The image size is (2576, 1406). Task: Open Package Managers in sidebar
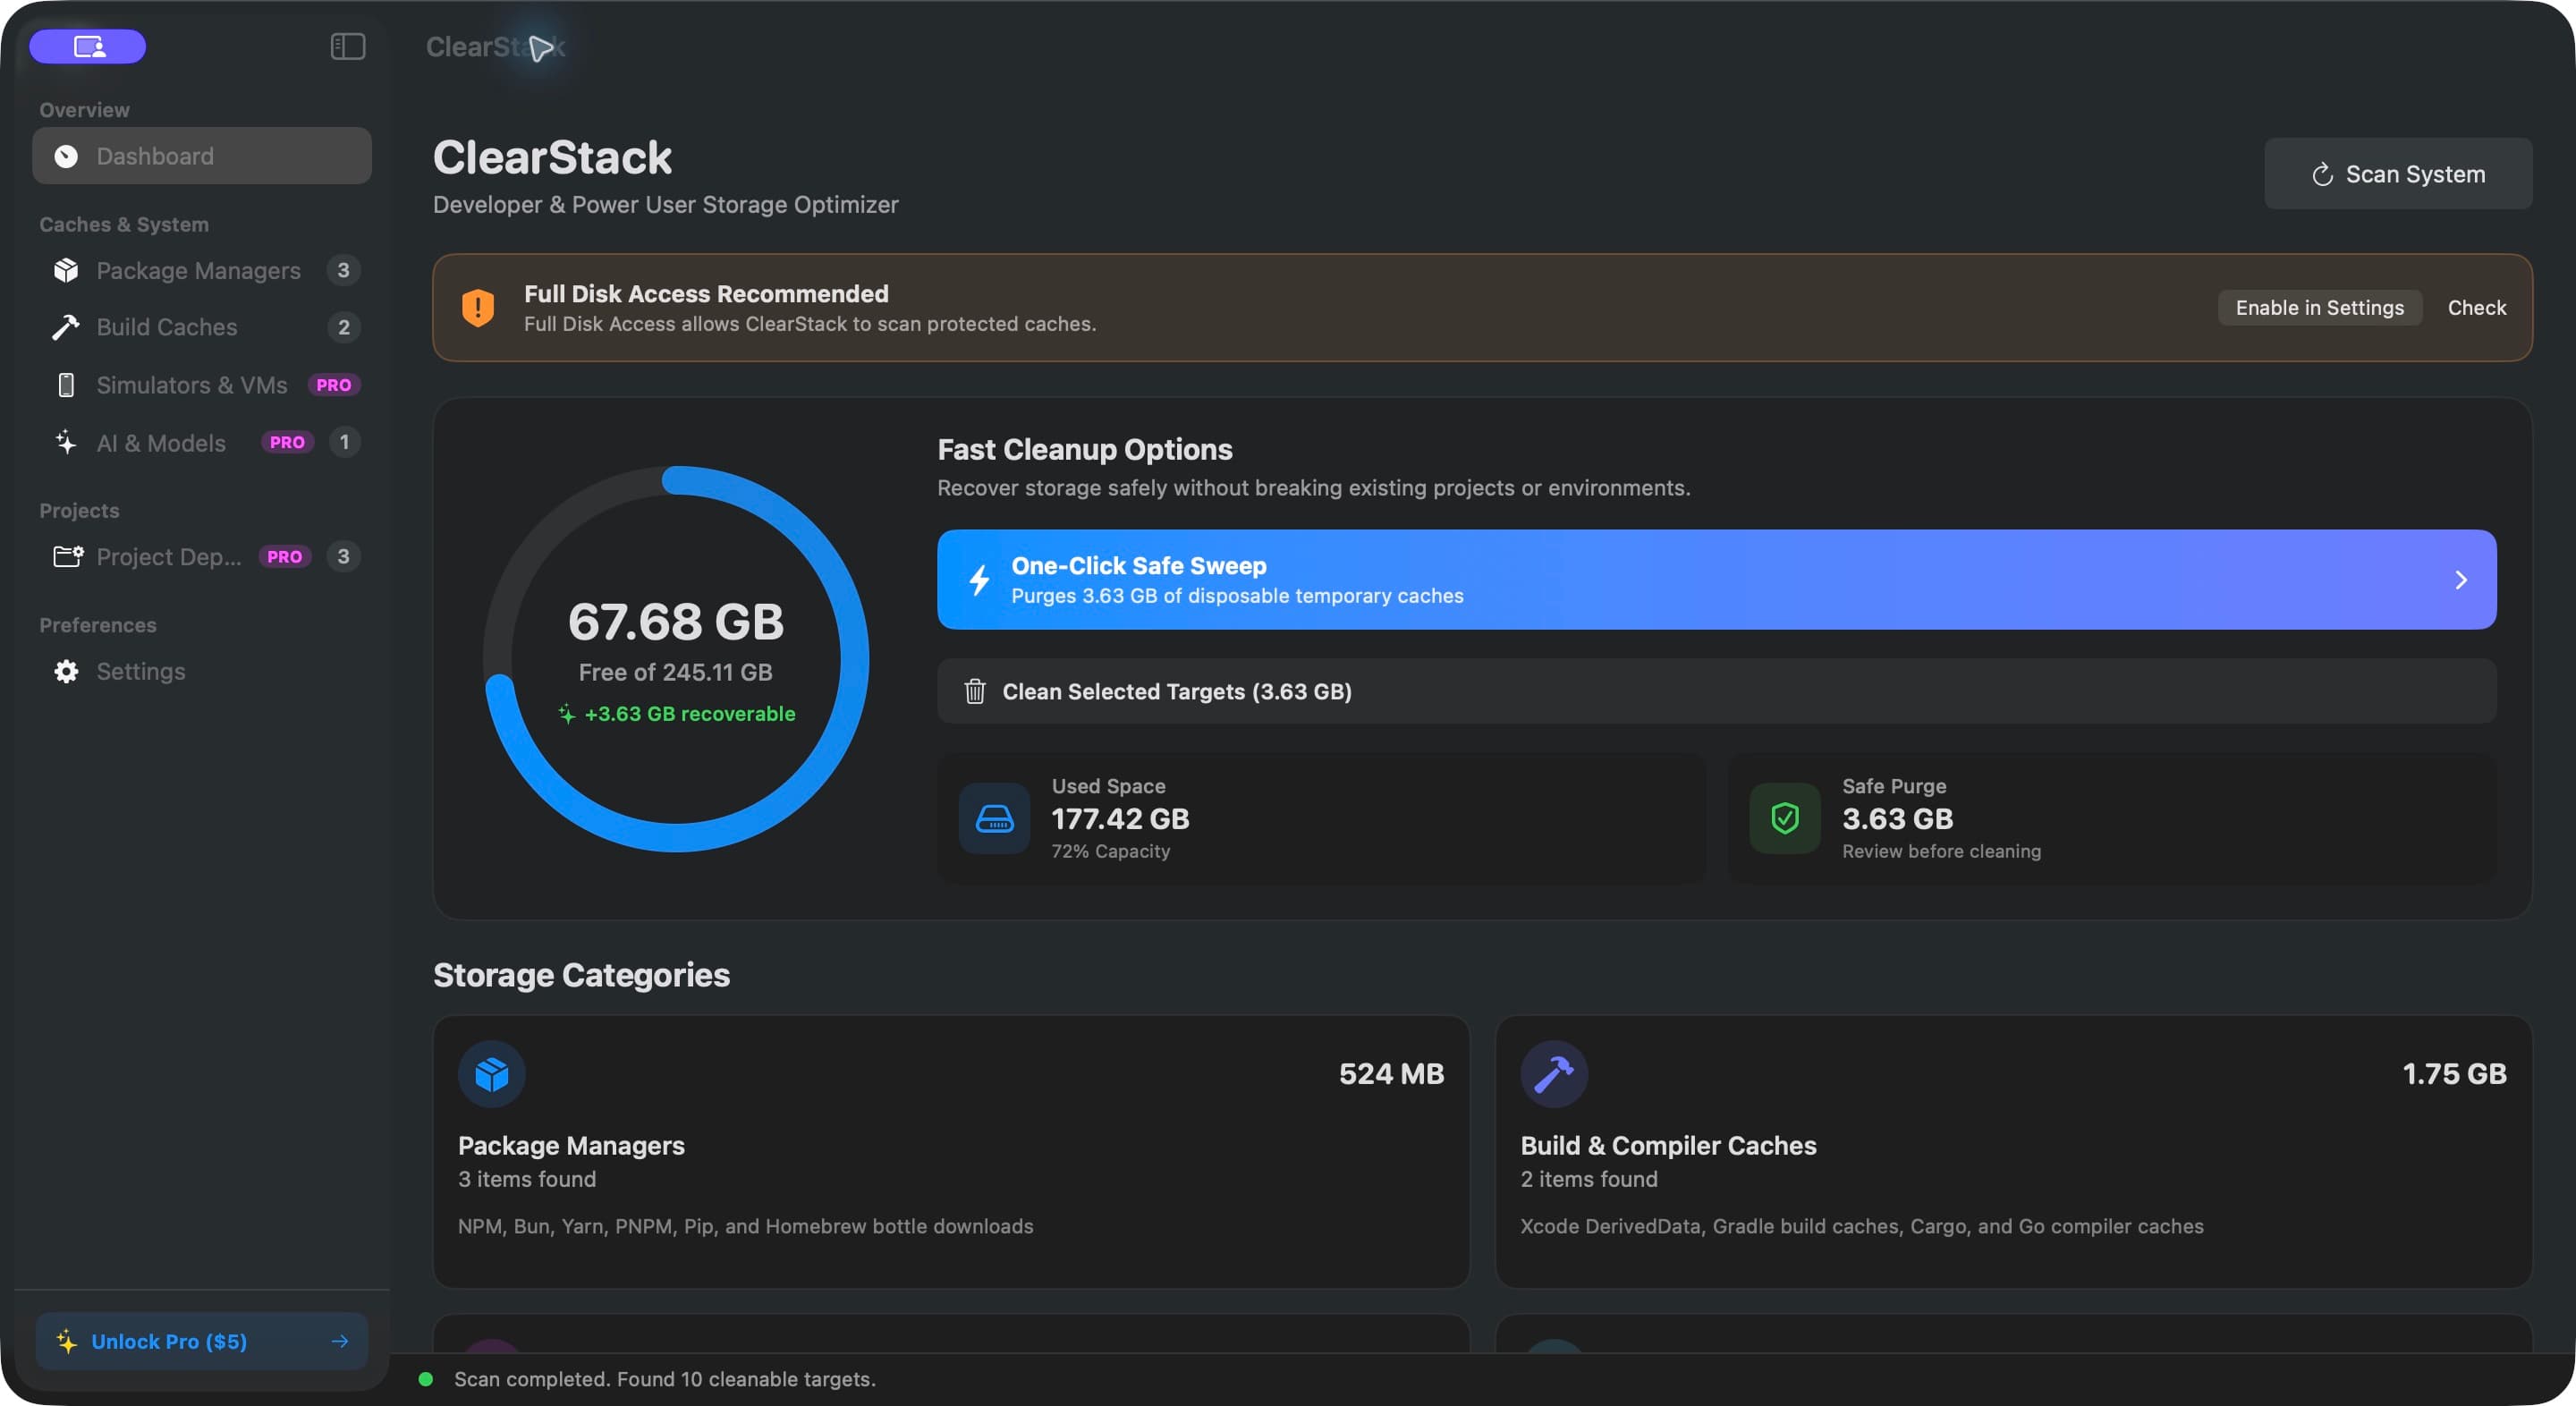[202, 270]
